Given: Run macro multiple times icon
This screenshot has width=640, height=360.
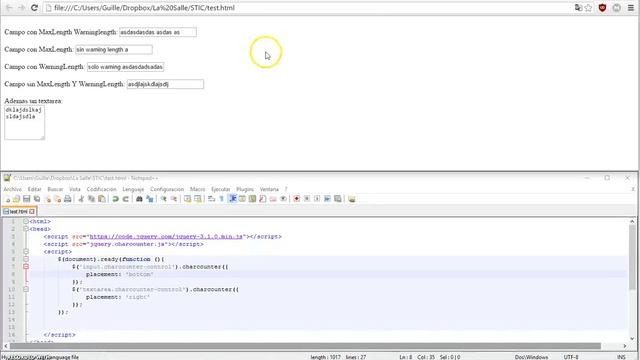Looking at the screenshot, I should click(327, 199).
